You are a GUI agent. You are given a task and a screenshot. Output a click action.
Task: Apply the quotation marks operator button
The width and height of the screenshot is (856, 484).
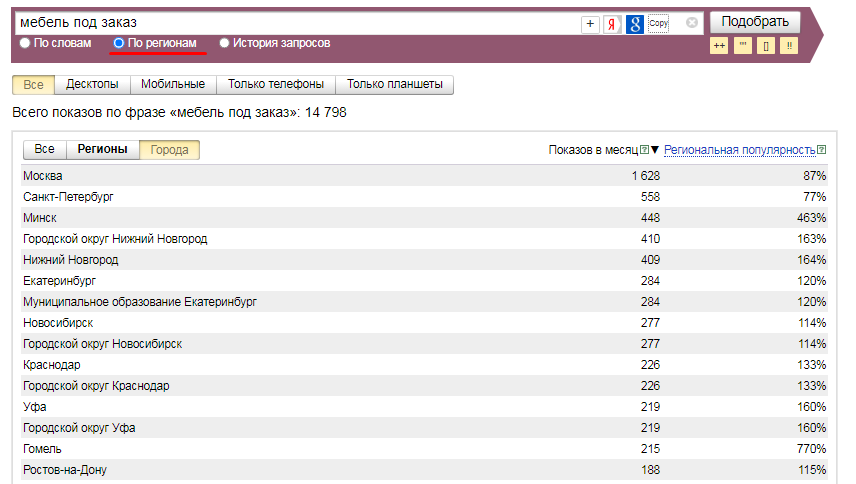click(x=743, y=46)
